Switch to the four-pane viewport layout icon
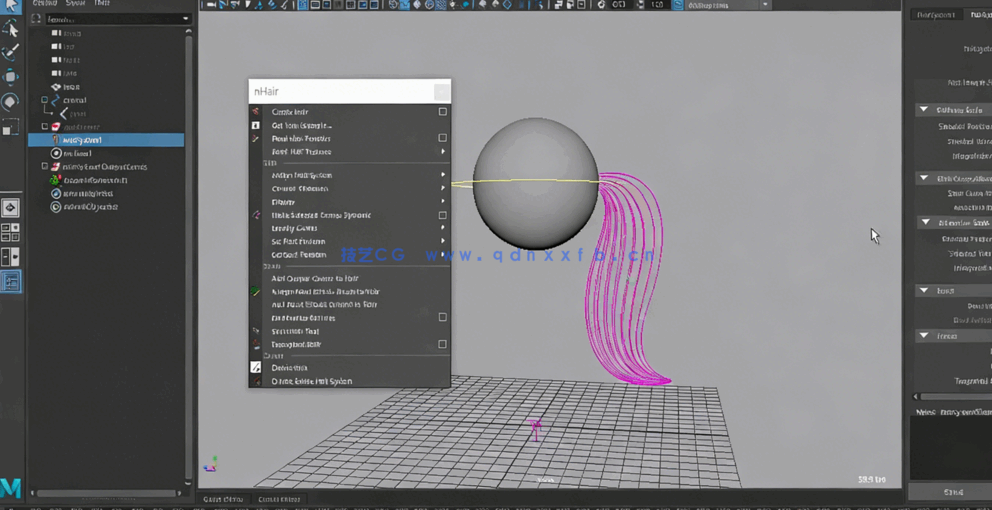The height and width of the screenshot is (510, 992). click(10, 232)
